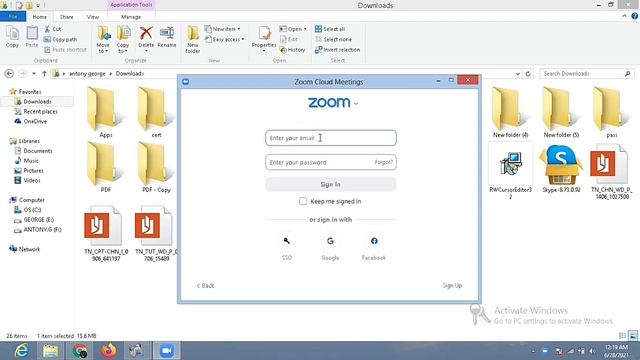Create a New folder from the ribbon
The image size is (640, 360).
point(193,39)
